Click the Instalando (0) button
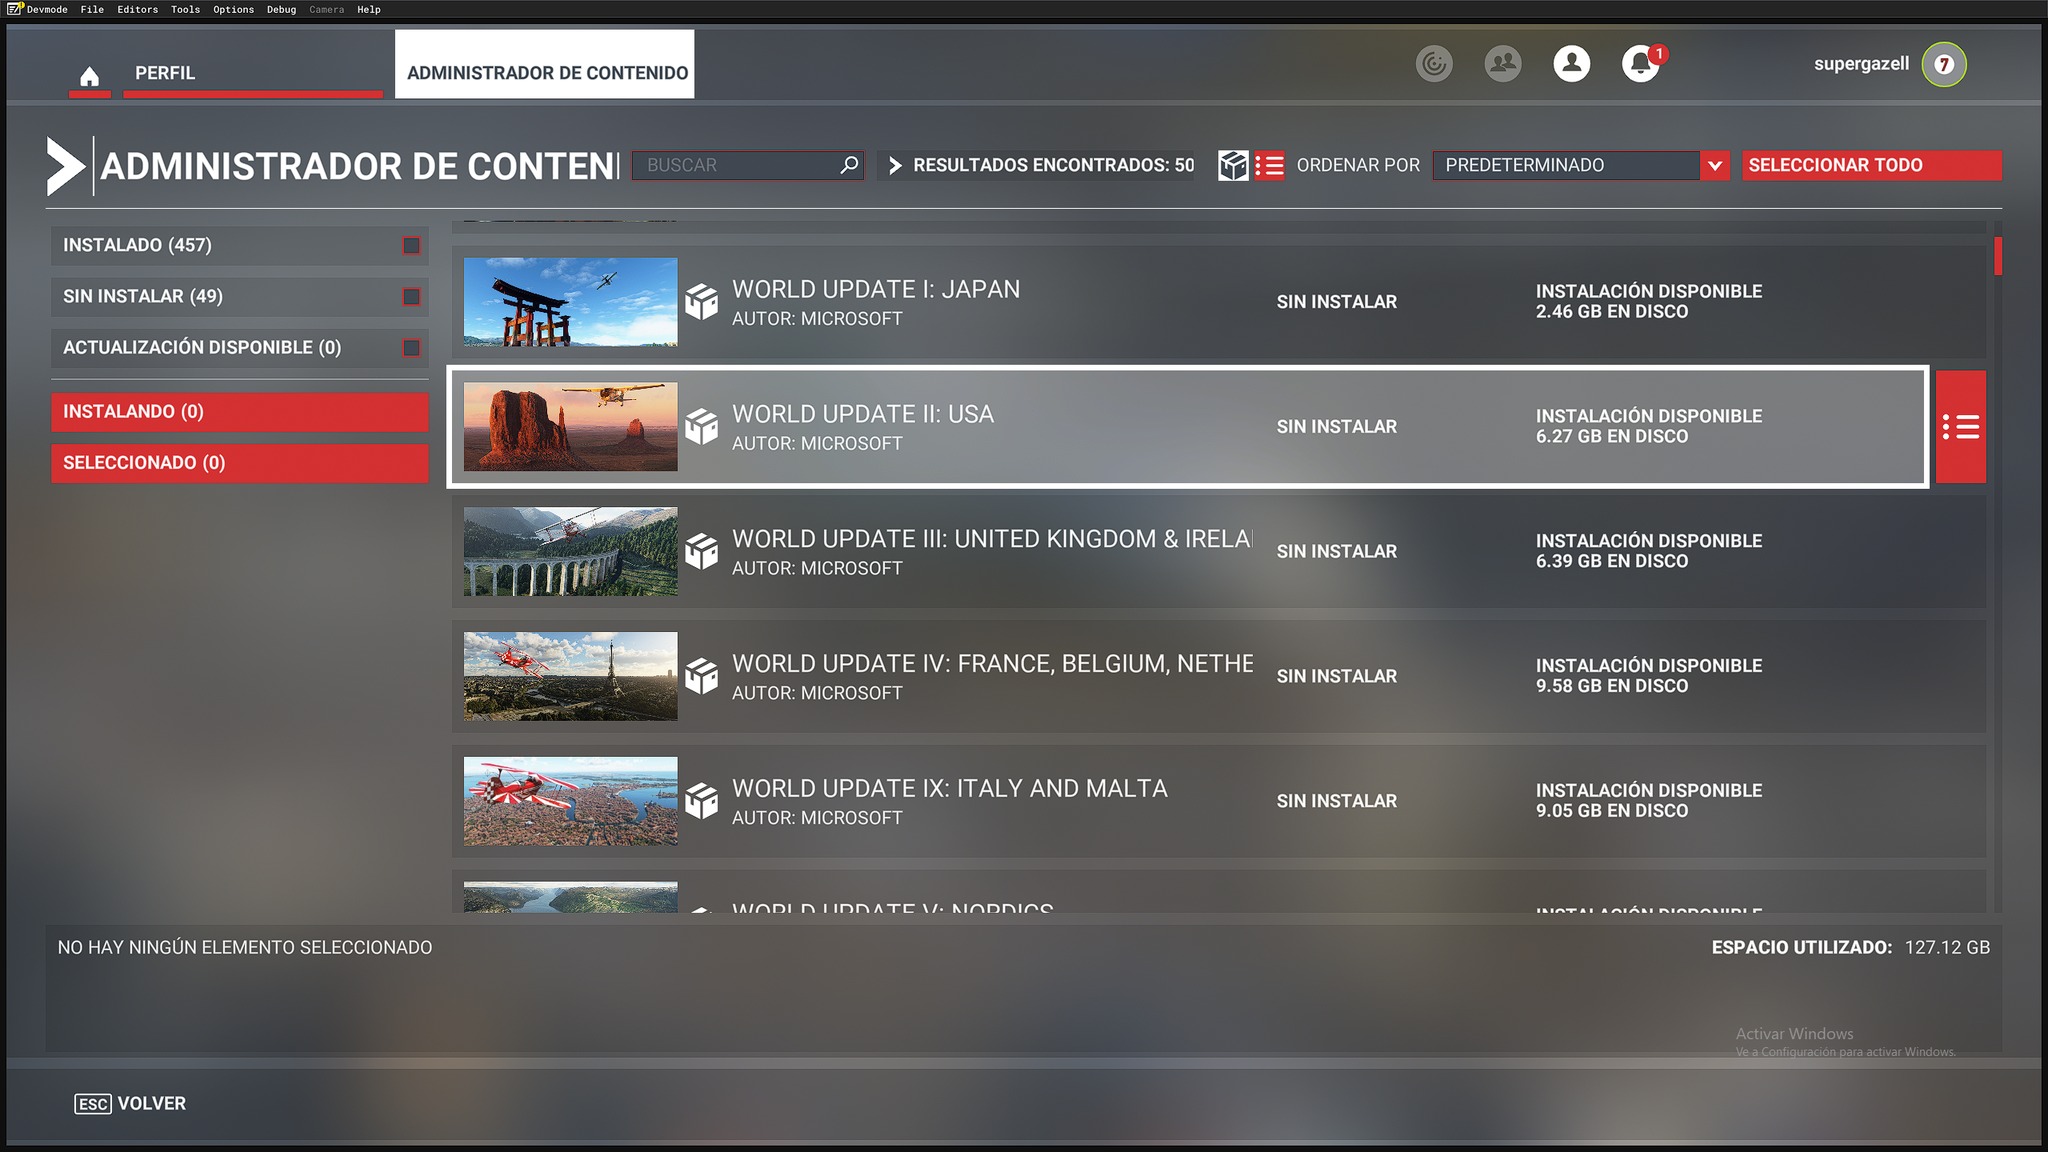Viewport: 2048px width, 1152px height. click(x=240, y=412)
